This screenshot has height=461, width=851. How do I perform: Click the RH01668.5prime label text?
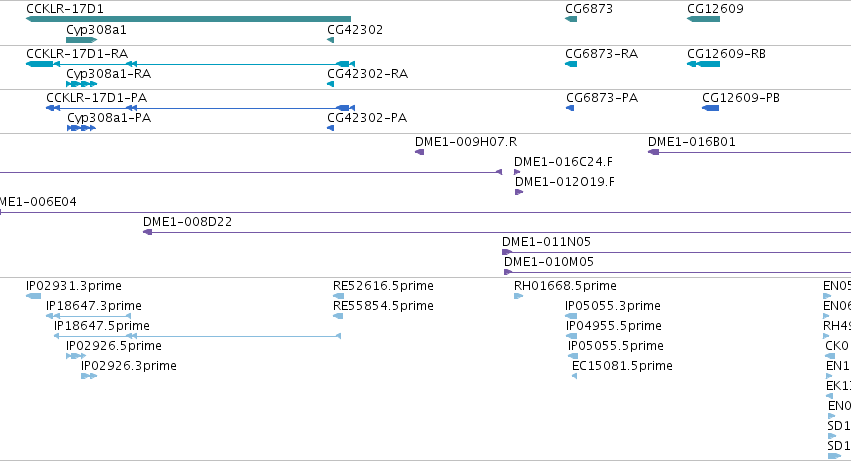(565, 286)
